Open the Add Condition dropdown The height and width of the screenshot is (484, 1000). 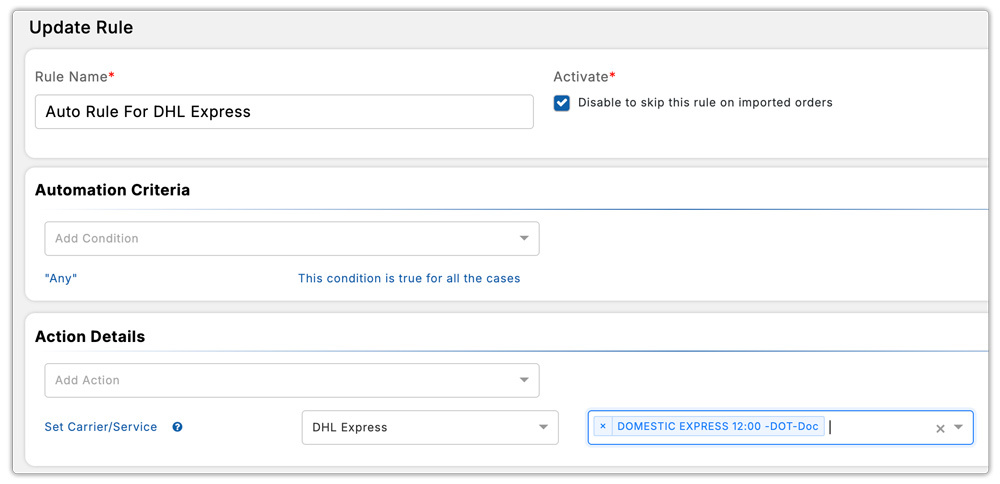pyautogui.click(x=292, y=238)
